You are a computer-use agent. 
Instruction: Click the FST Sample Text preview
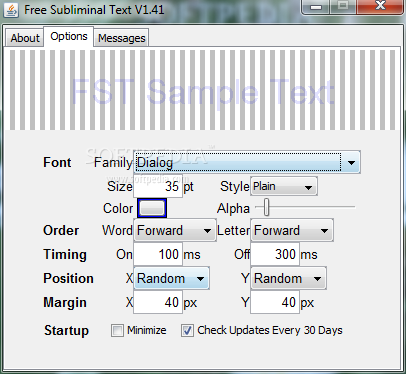point(203,90)
